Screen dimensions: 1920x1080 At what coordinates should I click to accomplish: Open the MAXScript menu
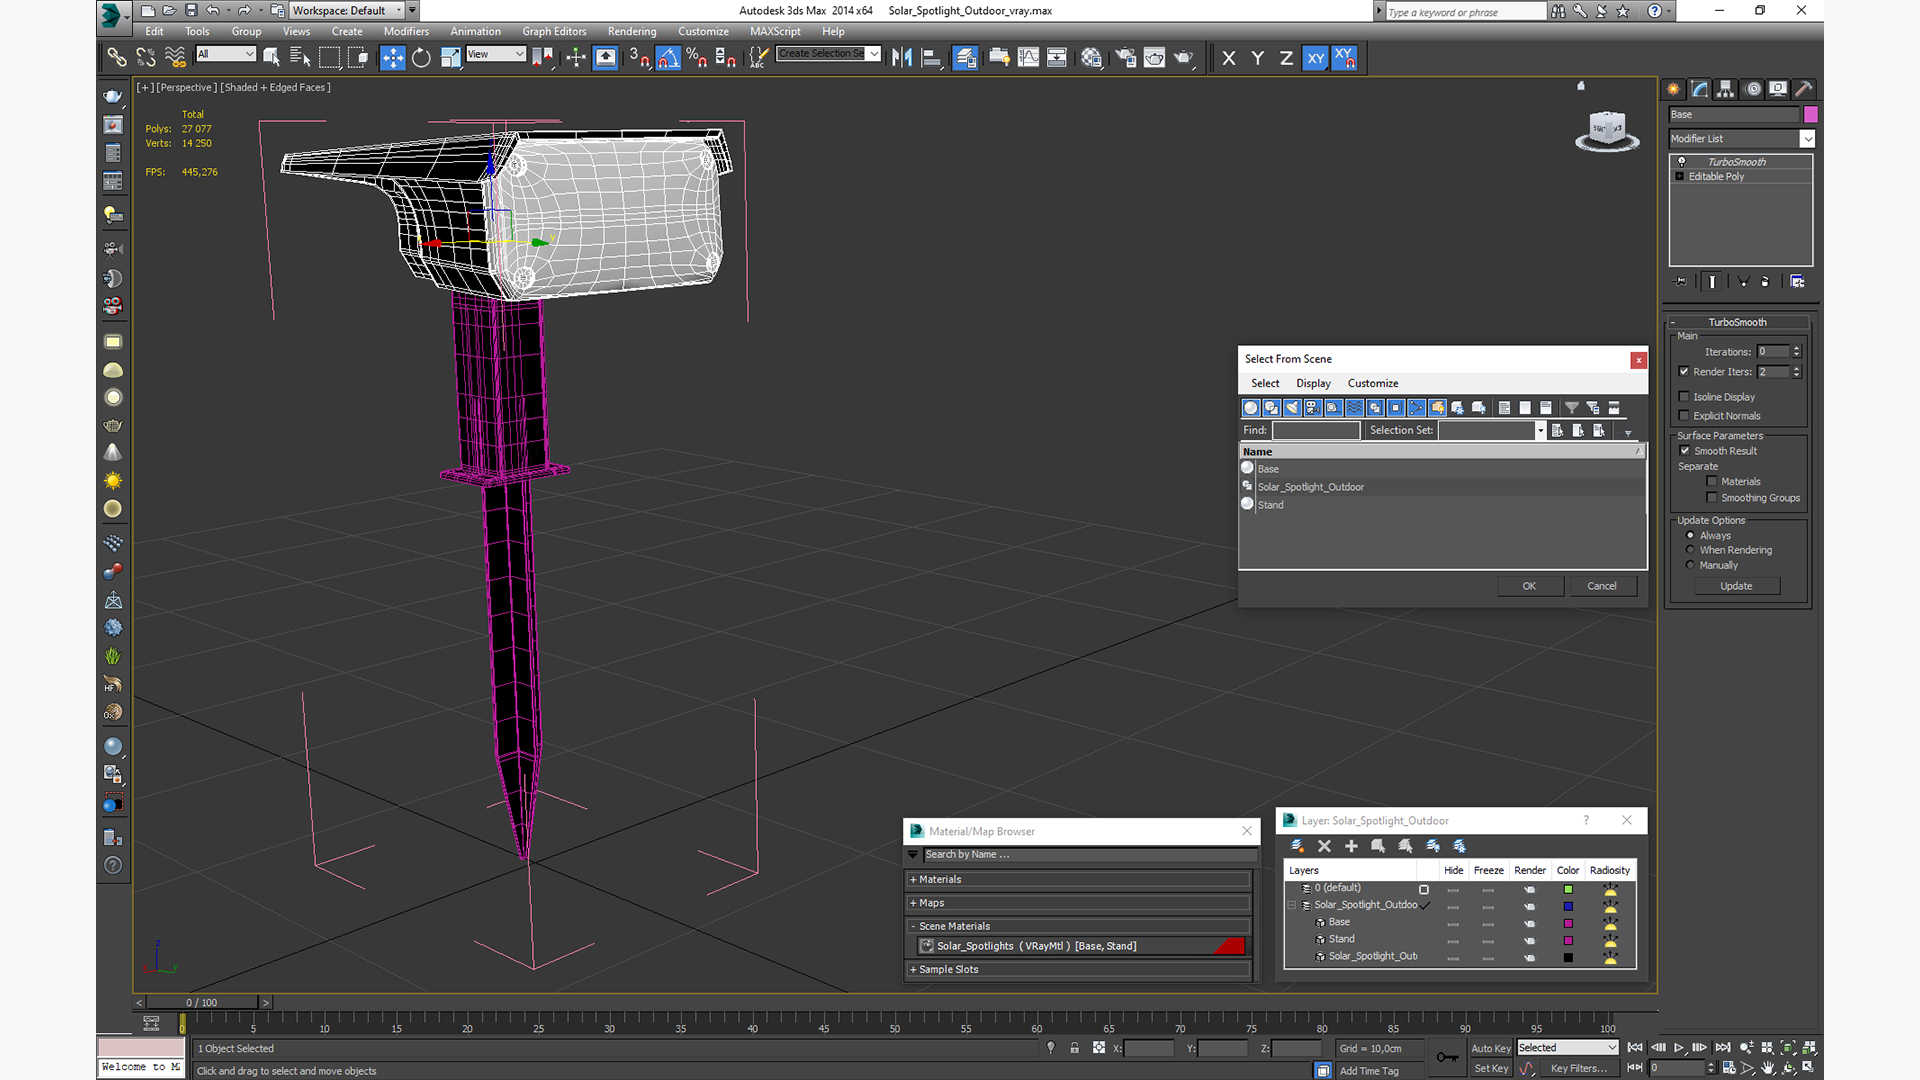coord(775,32)
